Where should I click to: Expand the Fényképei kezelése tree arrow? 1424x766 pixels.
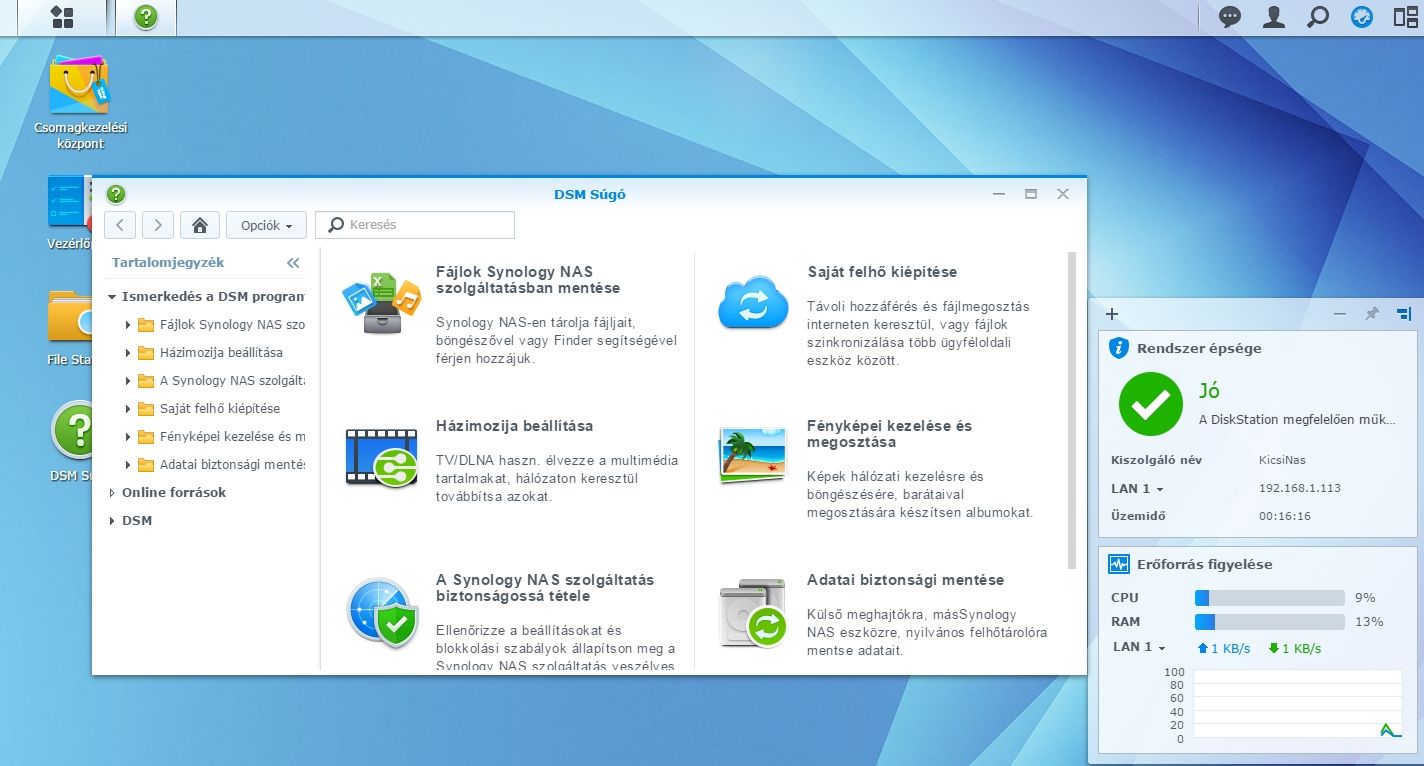click(128, 437)
